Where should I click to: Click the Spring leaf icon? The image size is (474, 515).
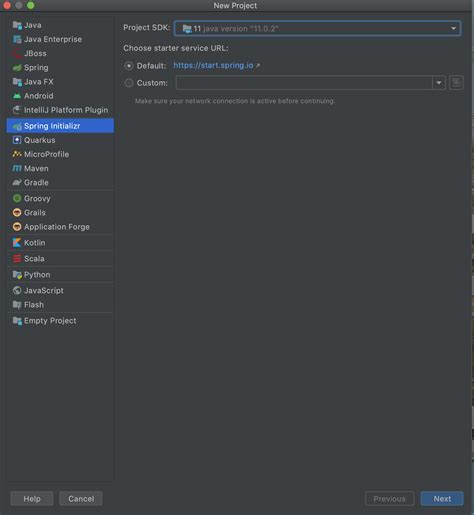click(17, 68)
